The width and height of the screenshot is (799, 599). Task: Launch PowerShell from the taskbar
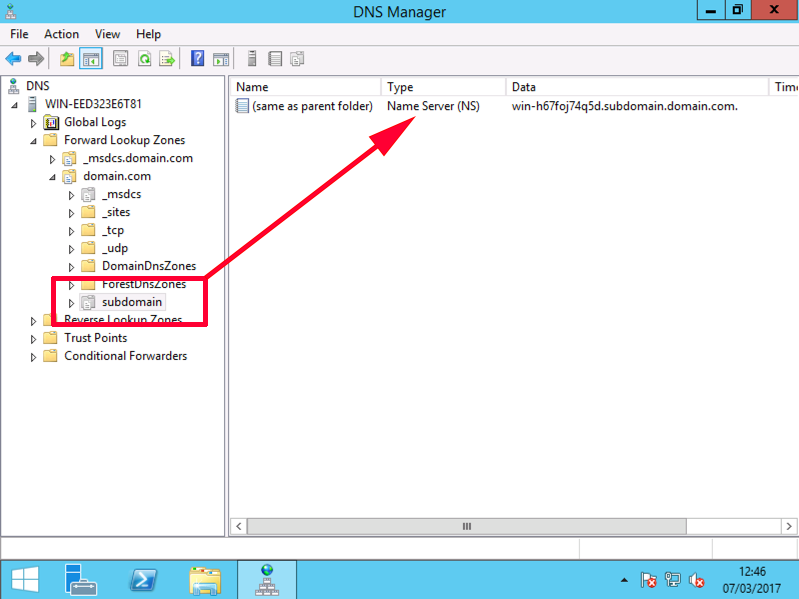tap(143, 580)
